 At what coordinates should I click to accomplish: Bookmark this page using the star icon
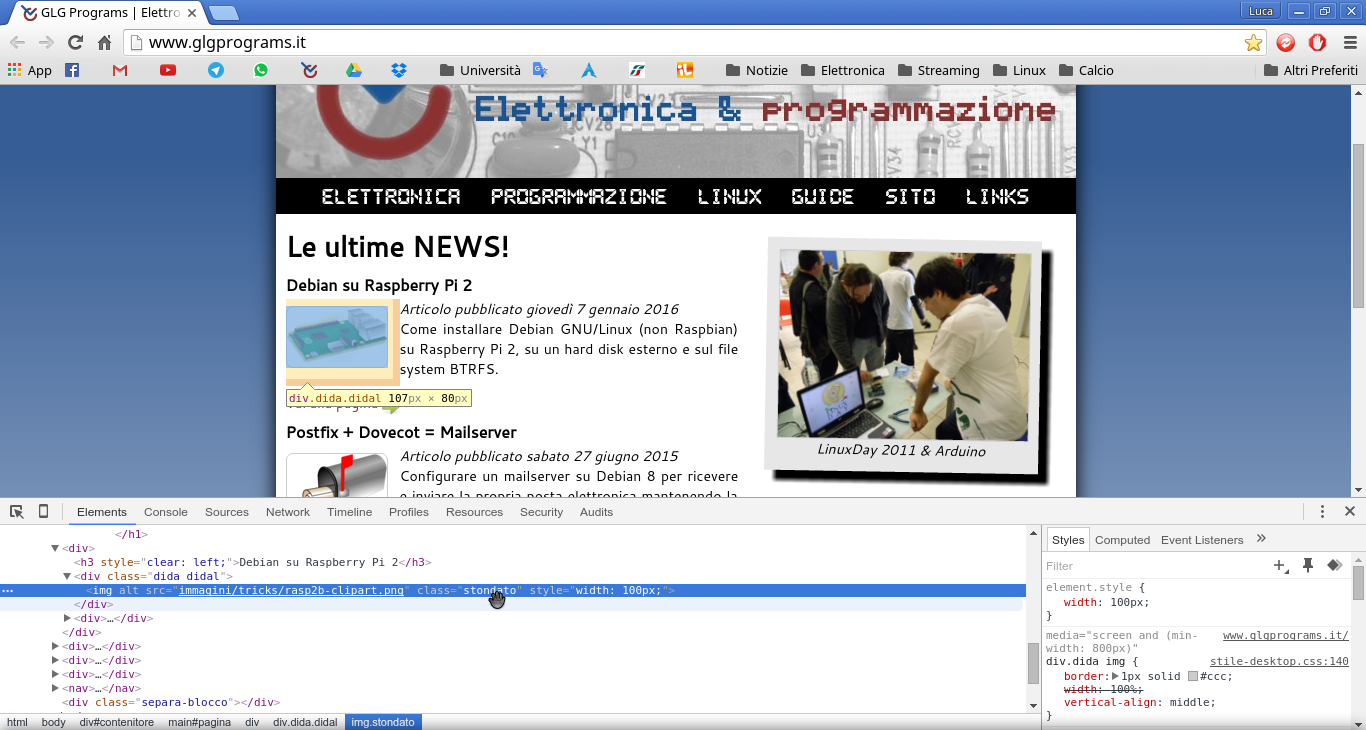point(1253,42)
